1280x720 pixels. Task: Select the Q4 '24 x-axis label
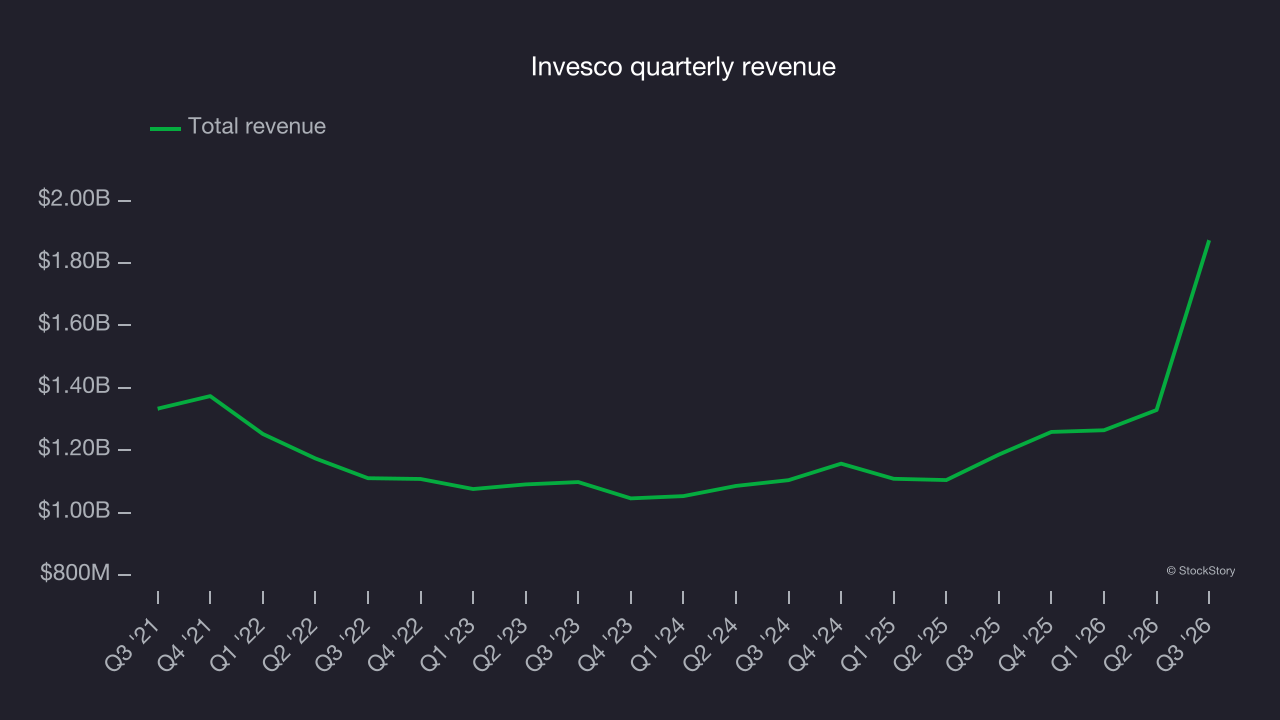tap(816, 642)
